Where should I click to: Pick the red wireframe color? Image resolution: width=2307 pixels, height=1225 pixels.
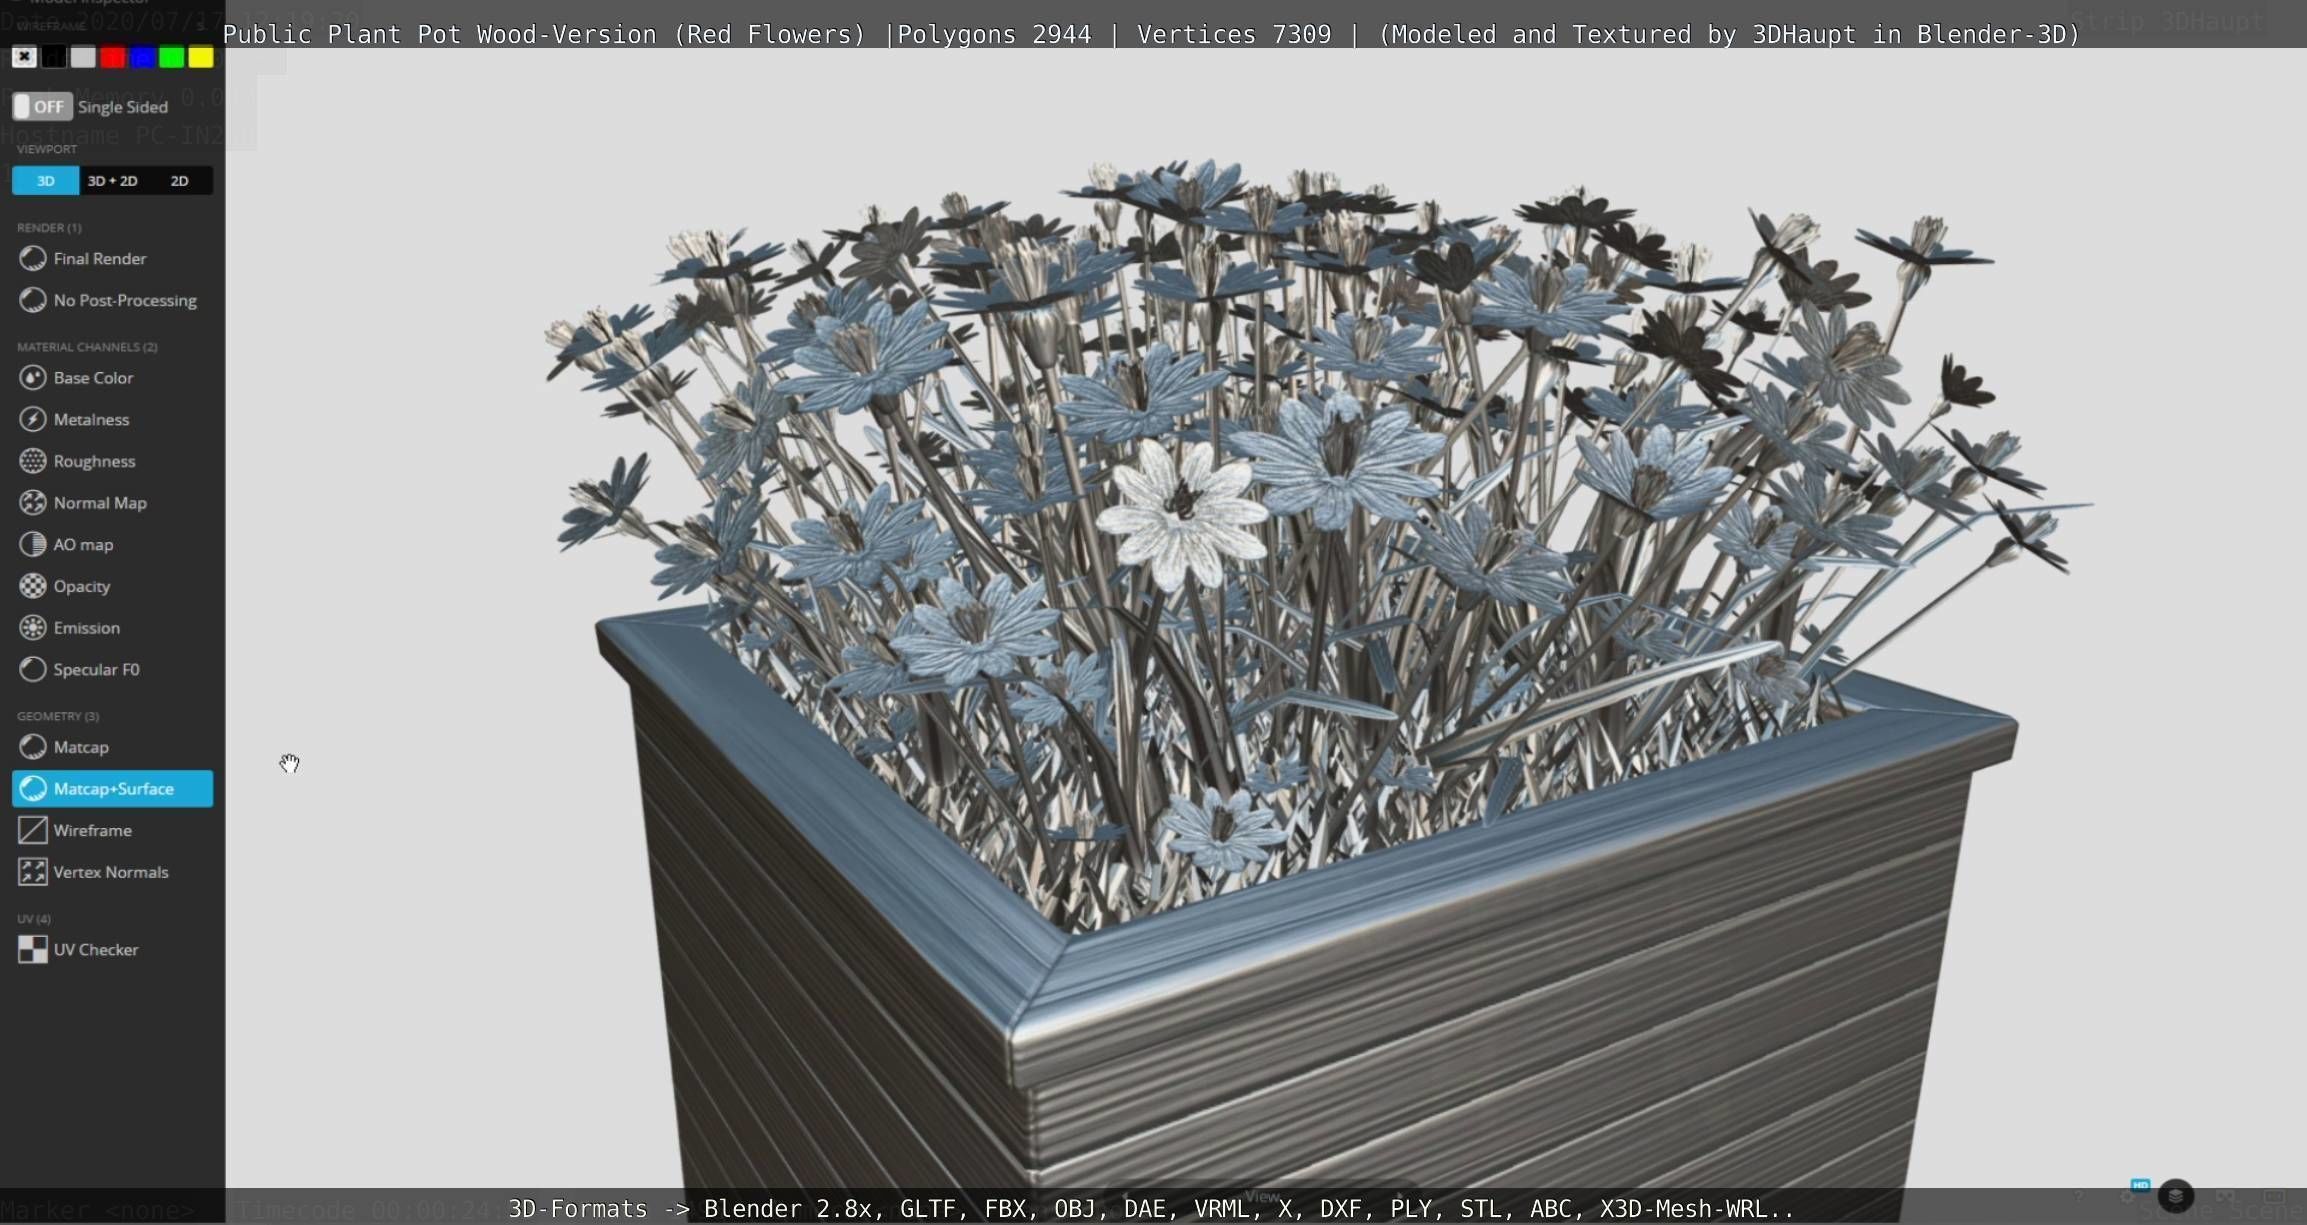point(113,57)
